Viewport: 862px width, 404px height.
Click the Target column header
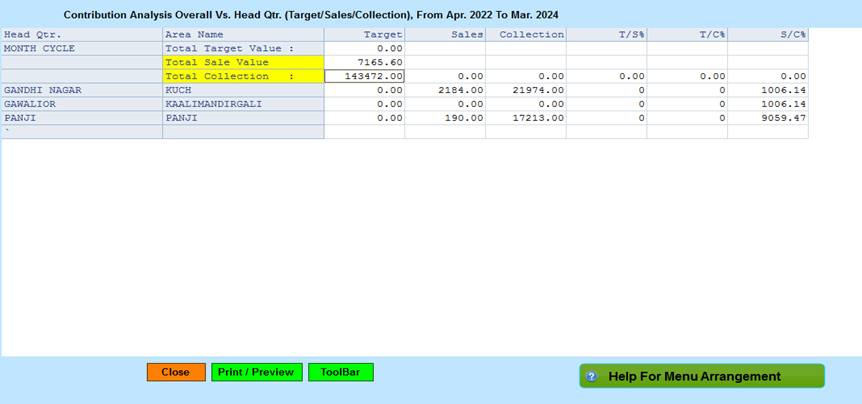[x=365, y=34]
